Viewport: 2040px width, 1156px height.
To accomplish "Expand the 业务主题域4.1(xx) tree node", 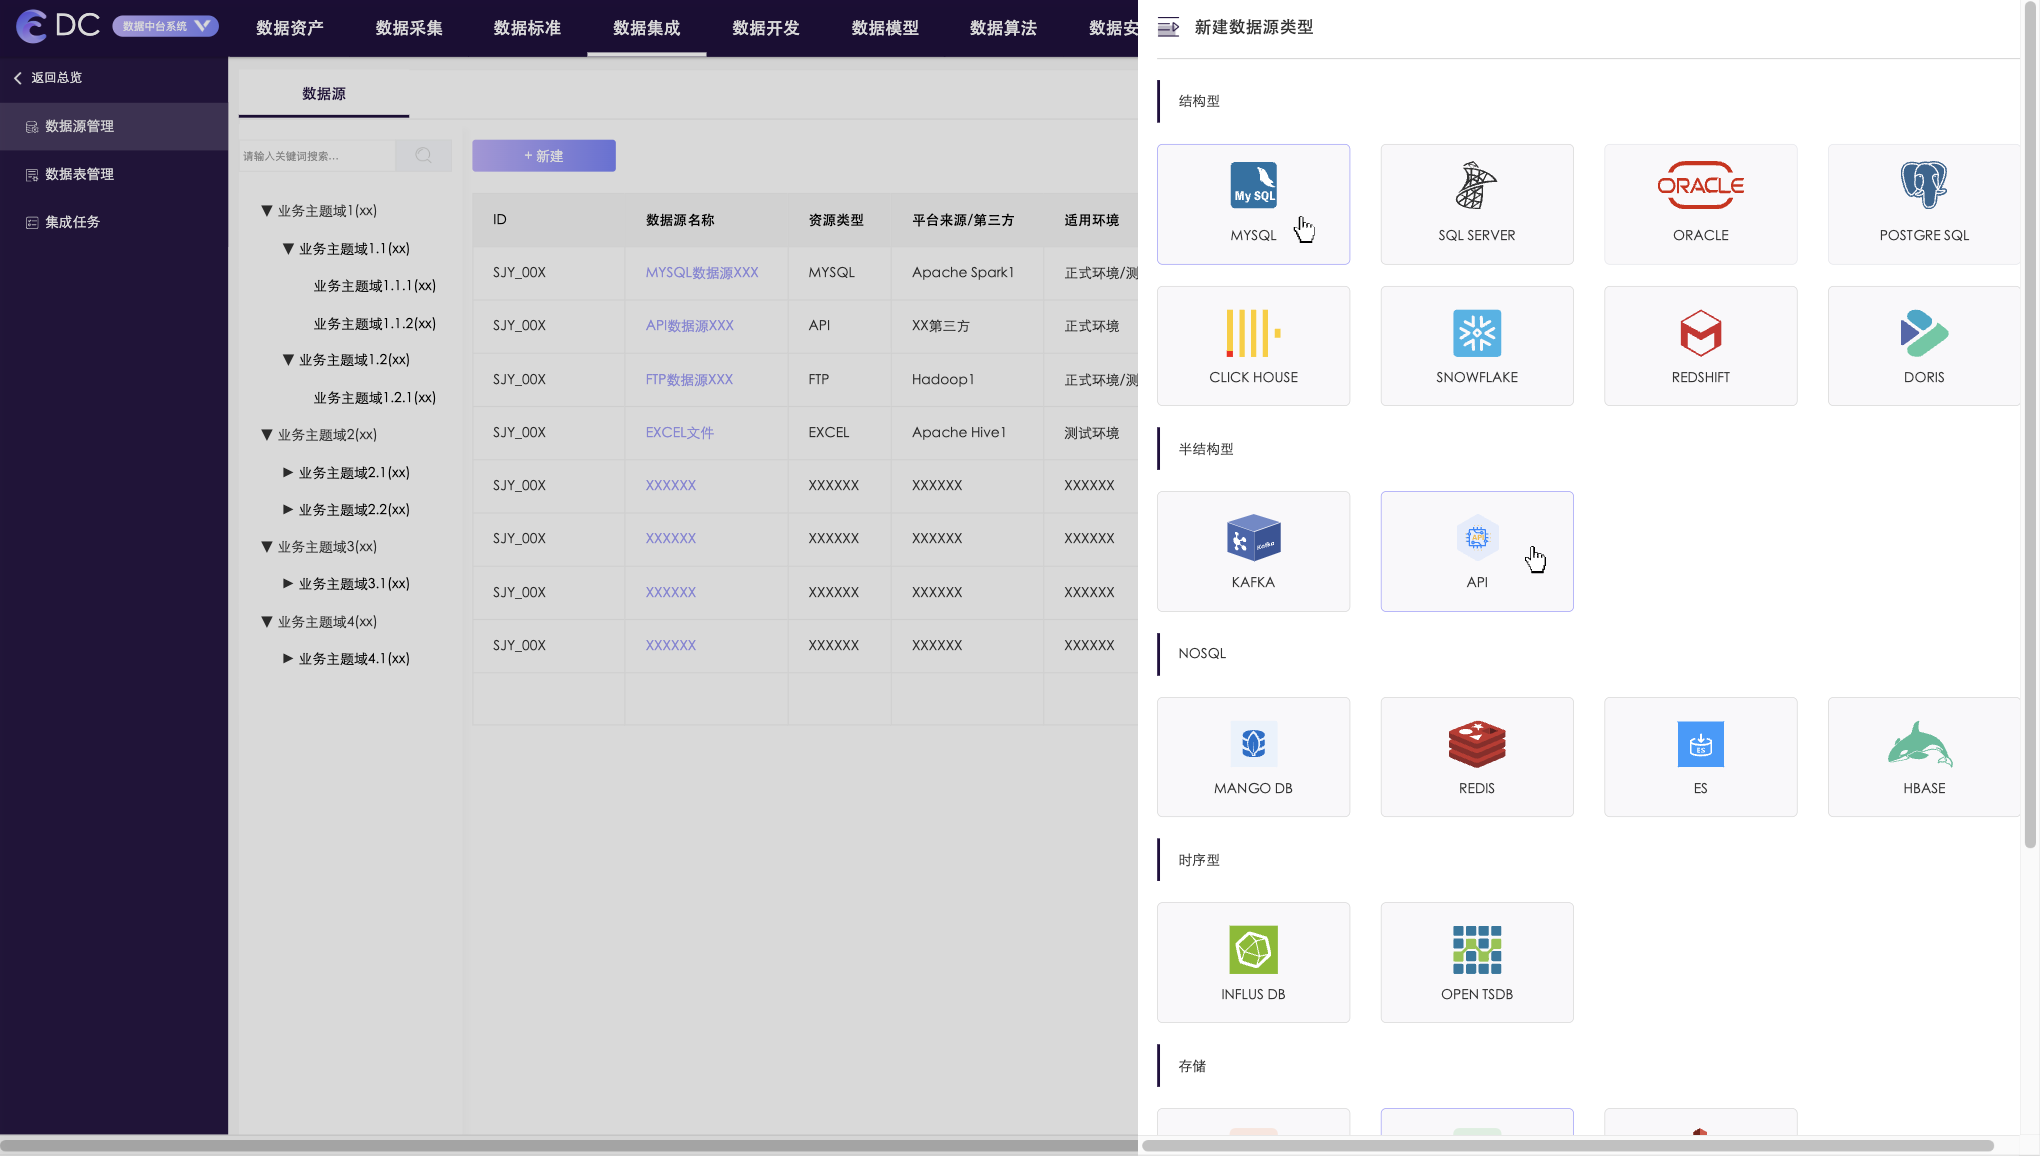I will [x=288, y=659].
